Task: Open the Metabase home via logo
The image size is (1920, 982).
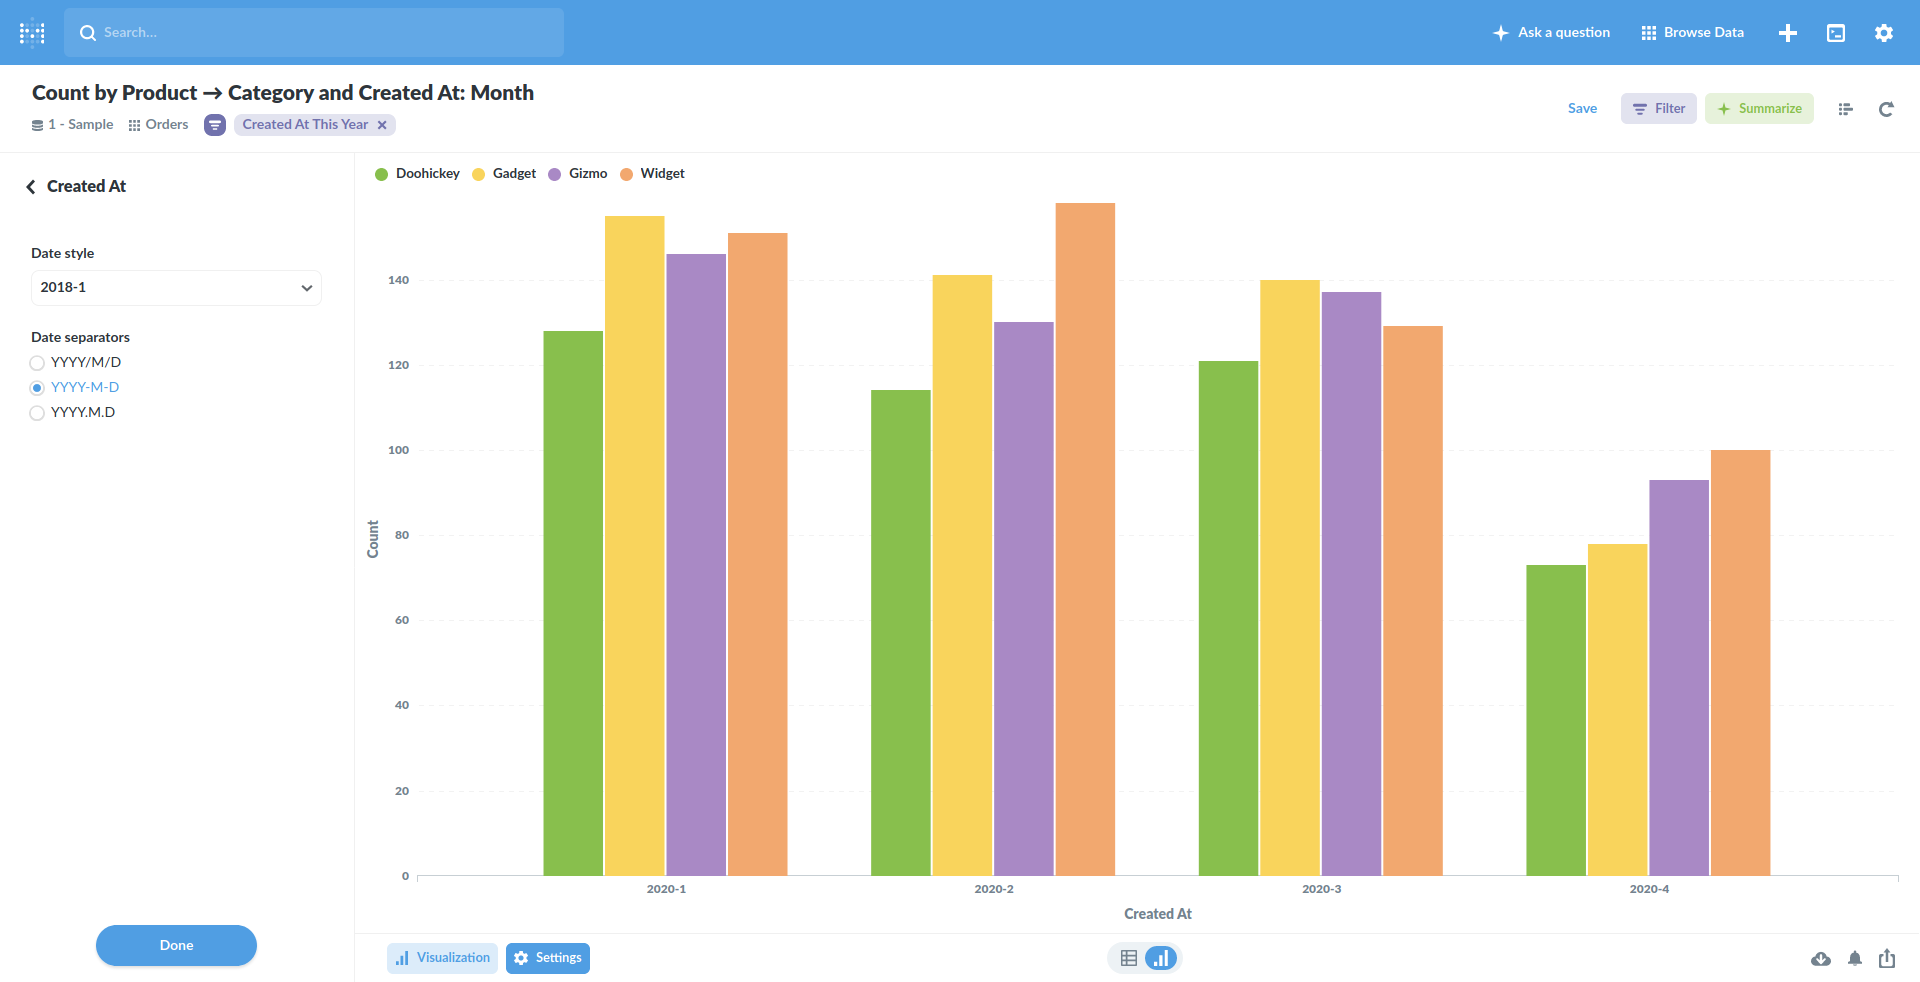Action: pos(32,32)
